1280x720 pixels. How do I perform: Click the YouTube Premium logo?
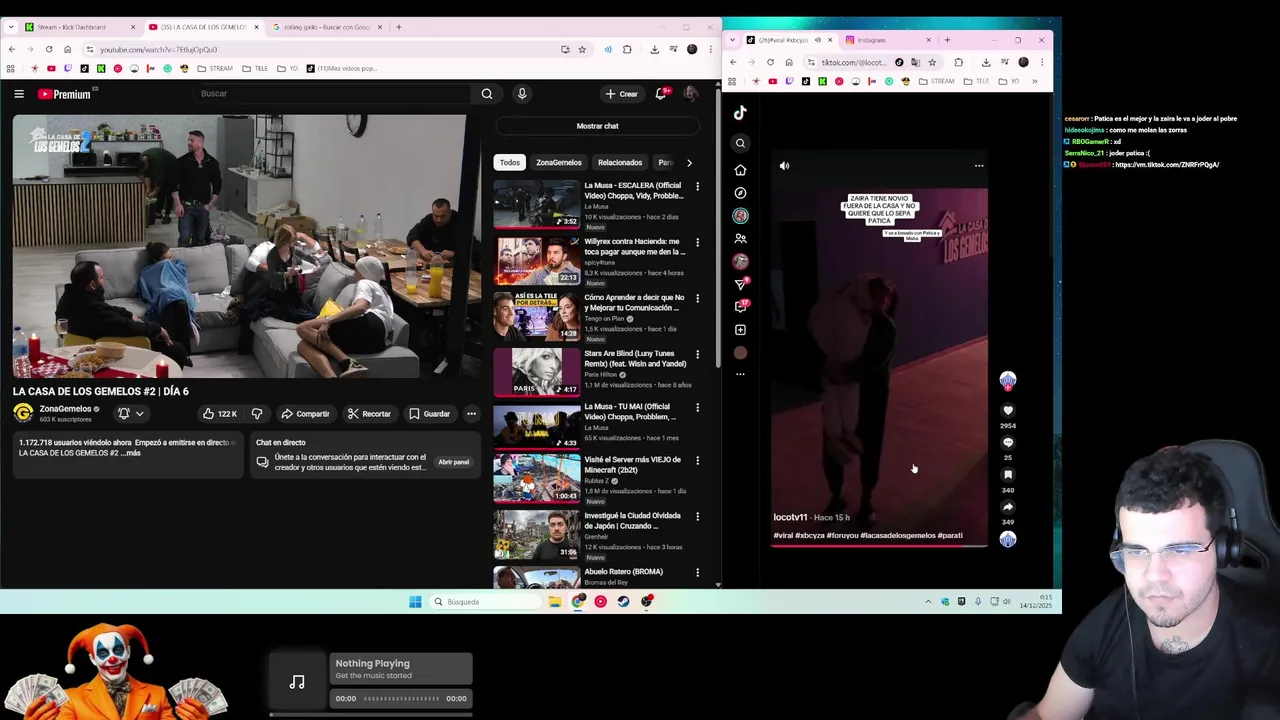click(x=65, y=94)
